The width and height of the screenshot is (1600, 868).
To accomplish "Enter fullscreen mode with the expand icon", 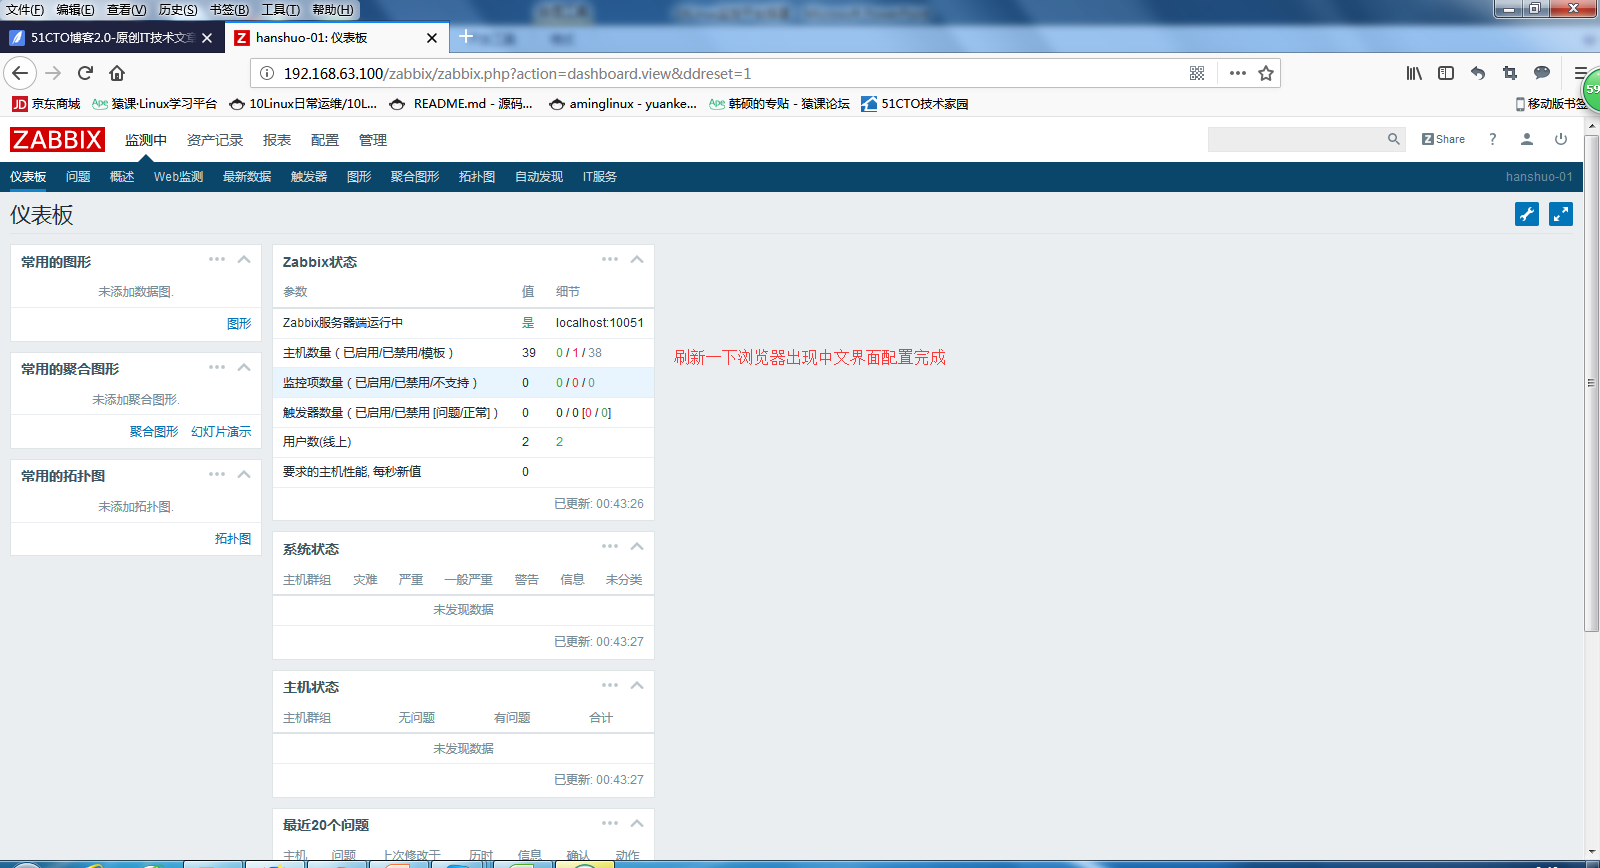I will click(1561, 214).
